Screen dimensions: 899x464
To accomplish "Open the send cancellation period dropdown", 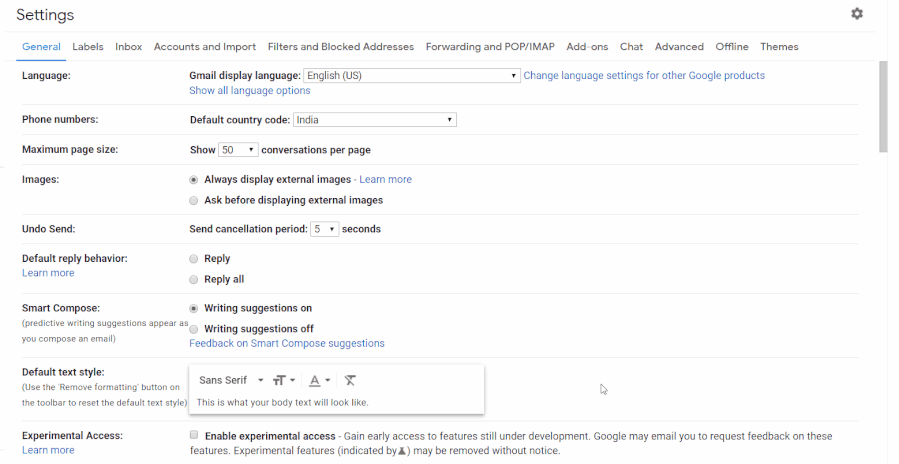I will [324, 229].
